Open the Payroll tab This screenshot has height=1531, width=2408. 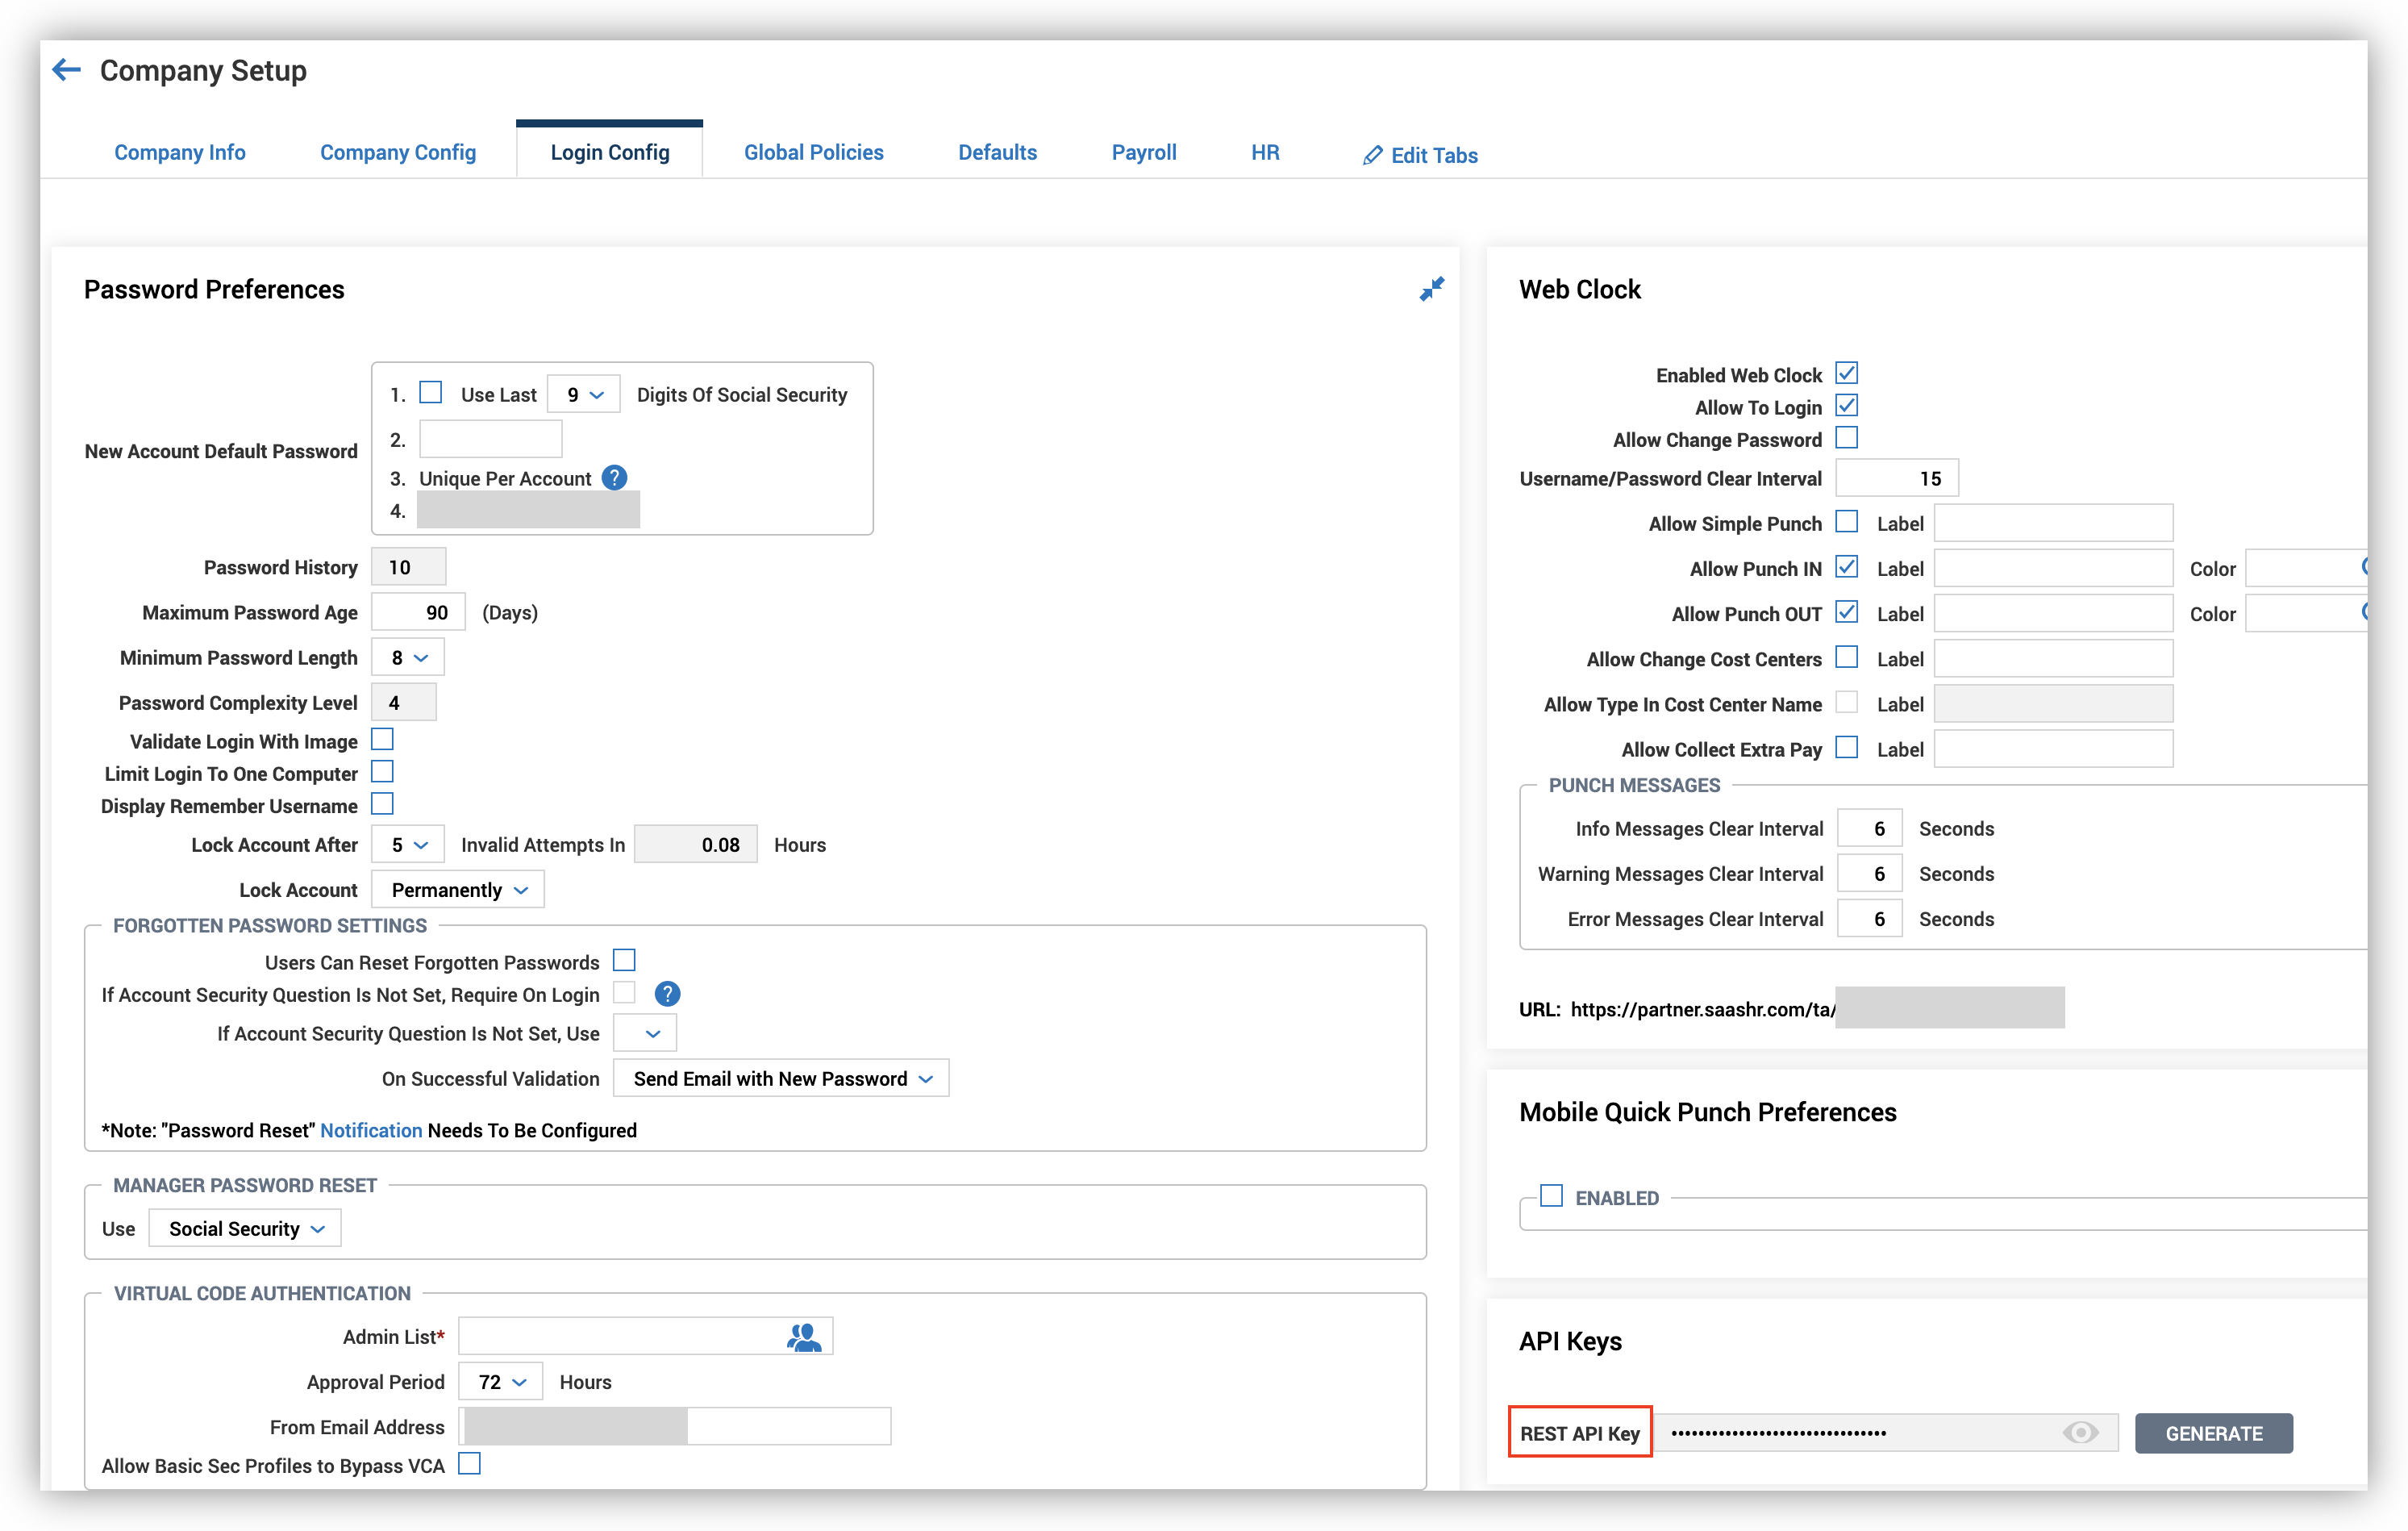click(1143, 152)
